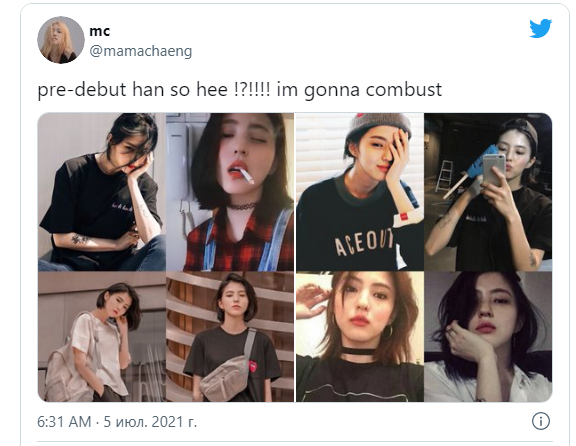Open the mc profile avatar picture

point(61,40)
